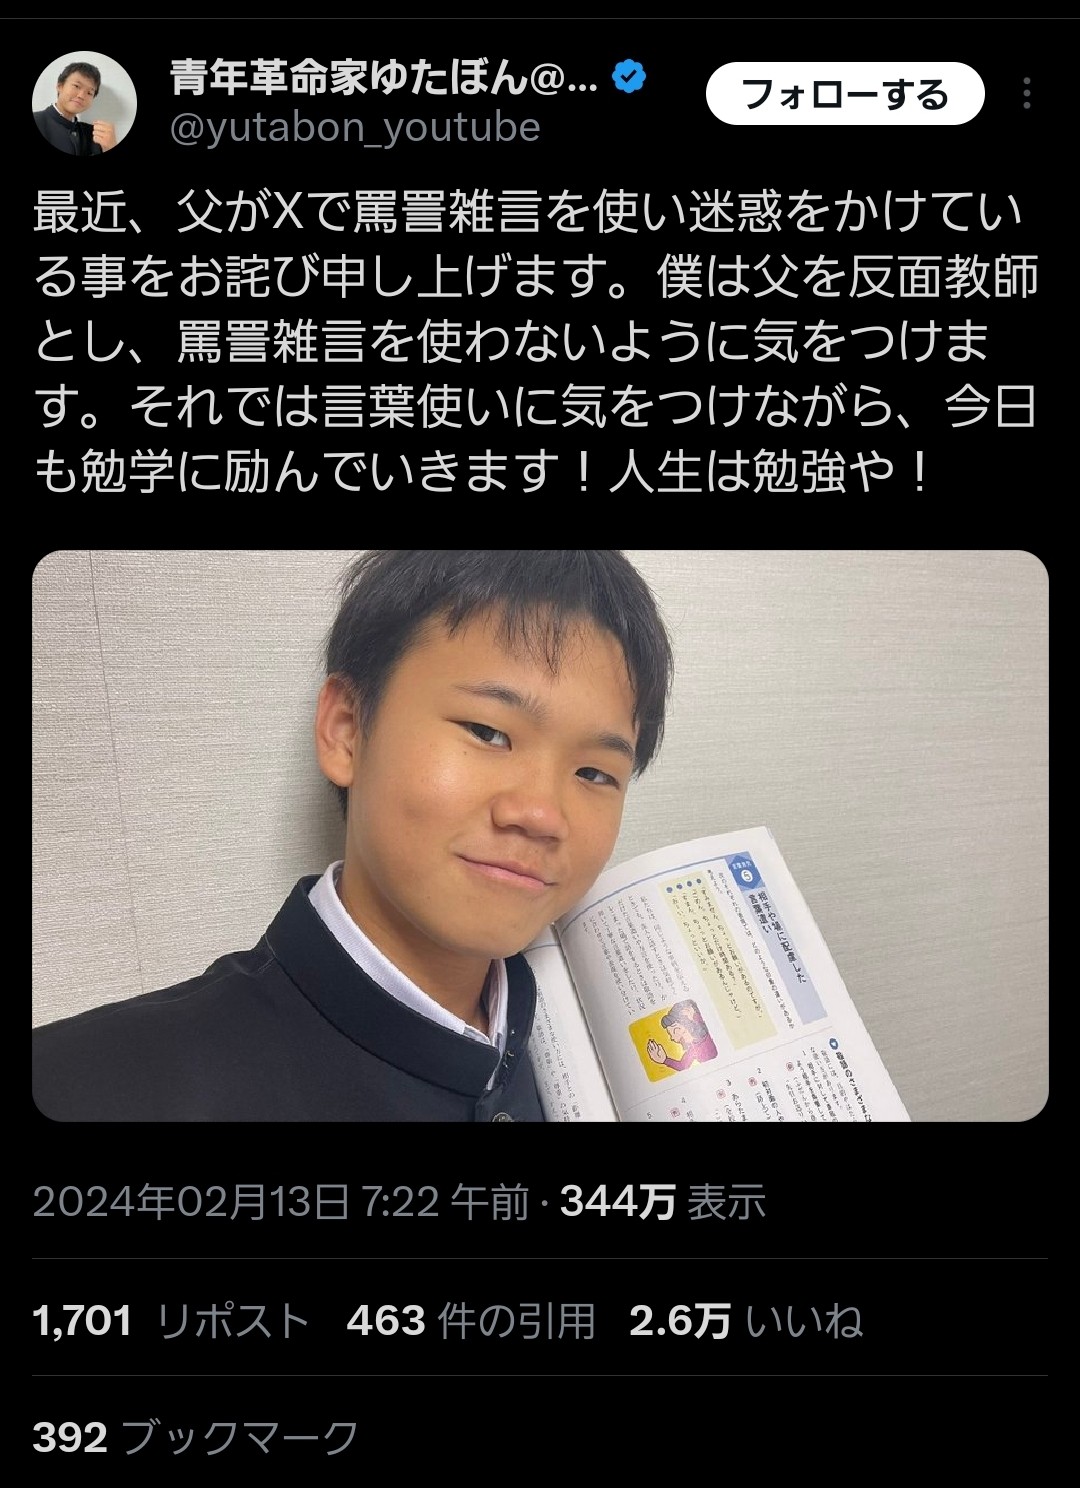
Task: View the attached photo full screen
Action: [540, 835]
